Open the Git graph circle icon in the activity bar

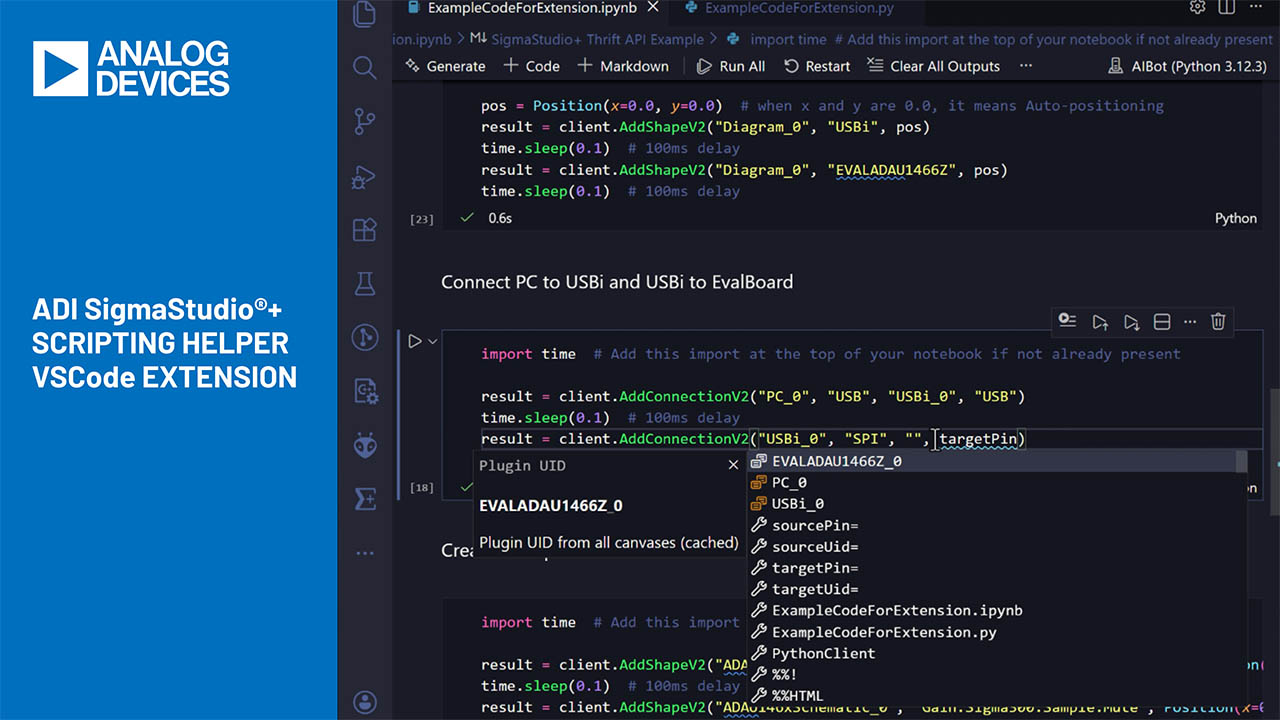pyautogui.click(x=365, y=338)
